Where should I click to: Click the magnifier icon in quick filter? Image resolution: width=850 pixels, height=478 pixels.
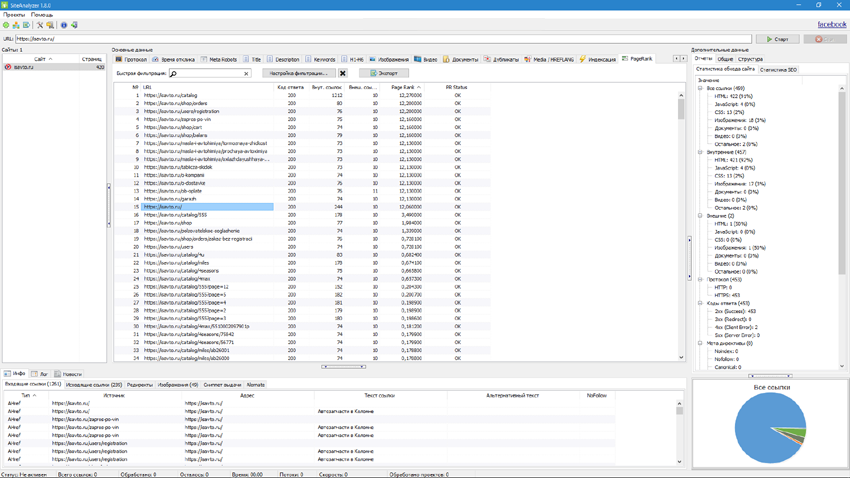point(173,73)
